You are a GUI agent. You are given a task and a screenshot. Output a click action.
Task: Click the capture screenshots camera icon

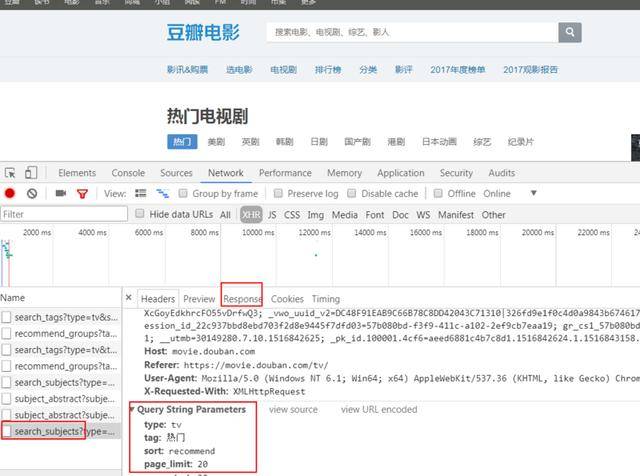(61, 193)
